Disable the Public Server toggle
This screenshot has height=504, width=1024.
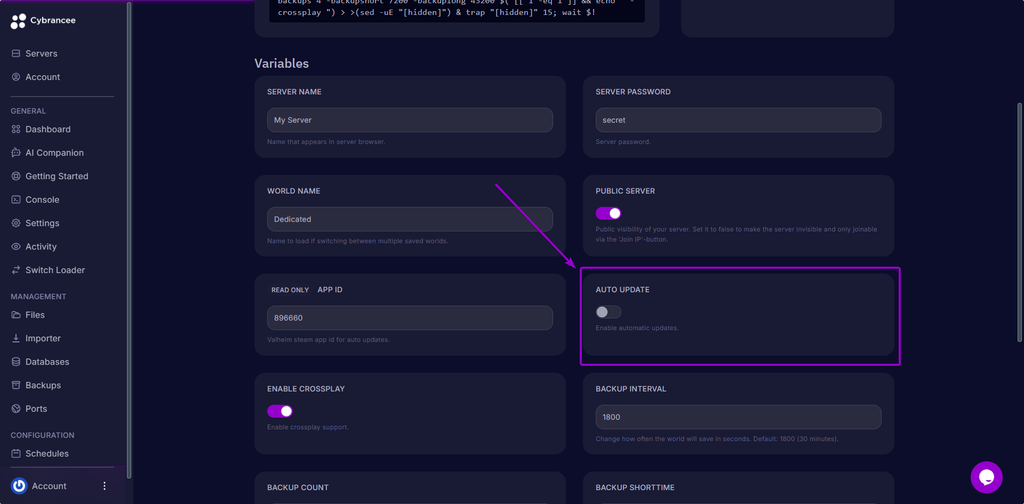click(608, 213)
